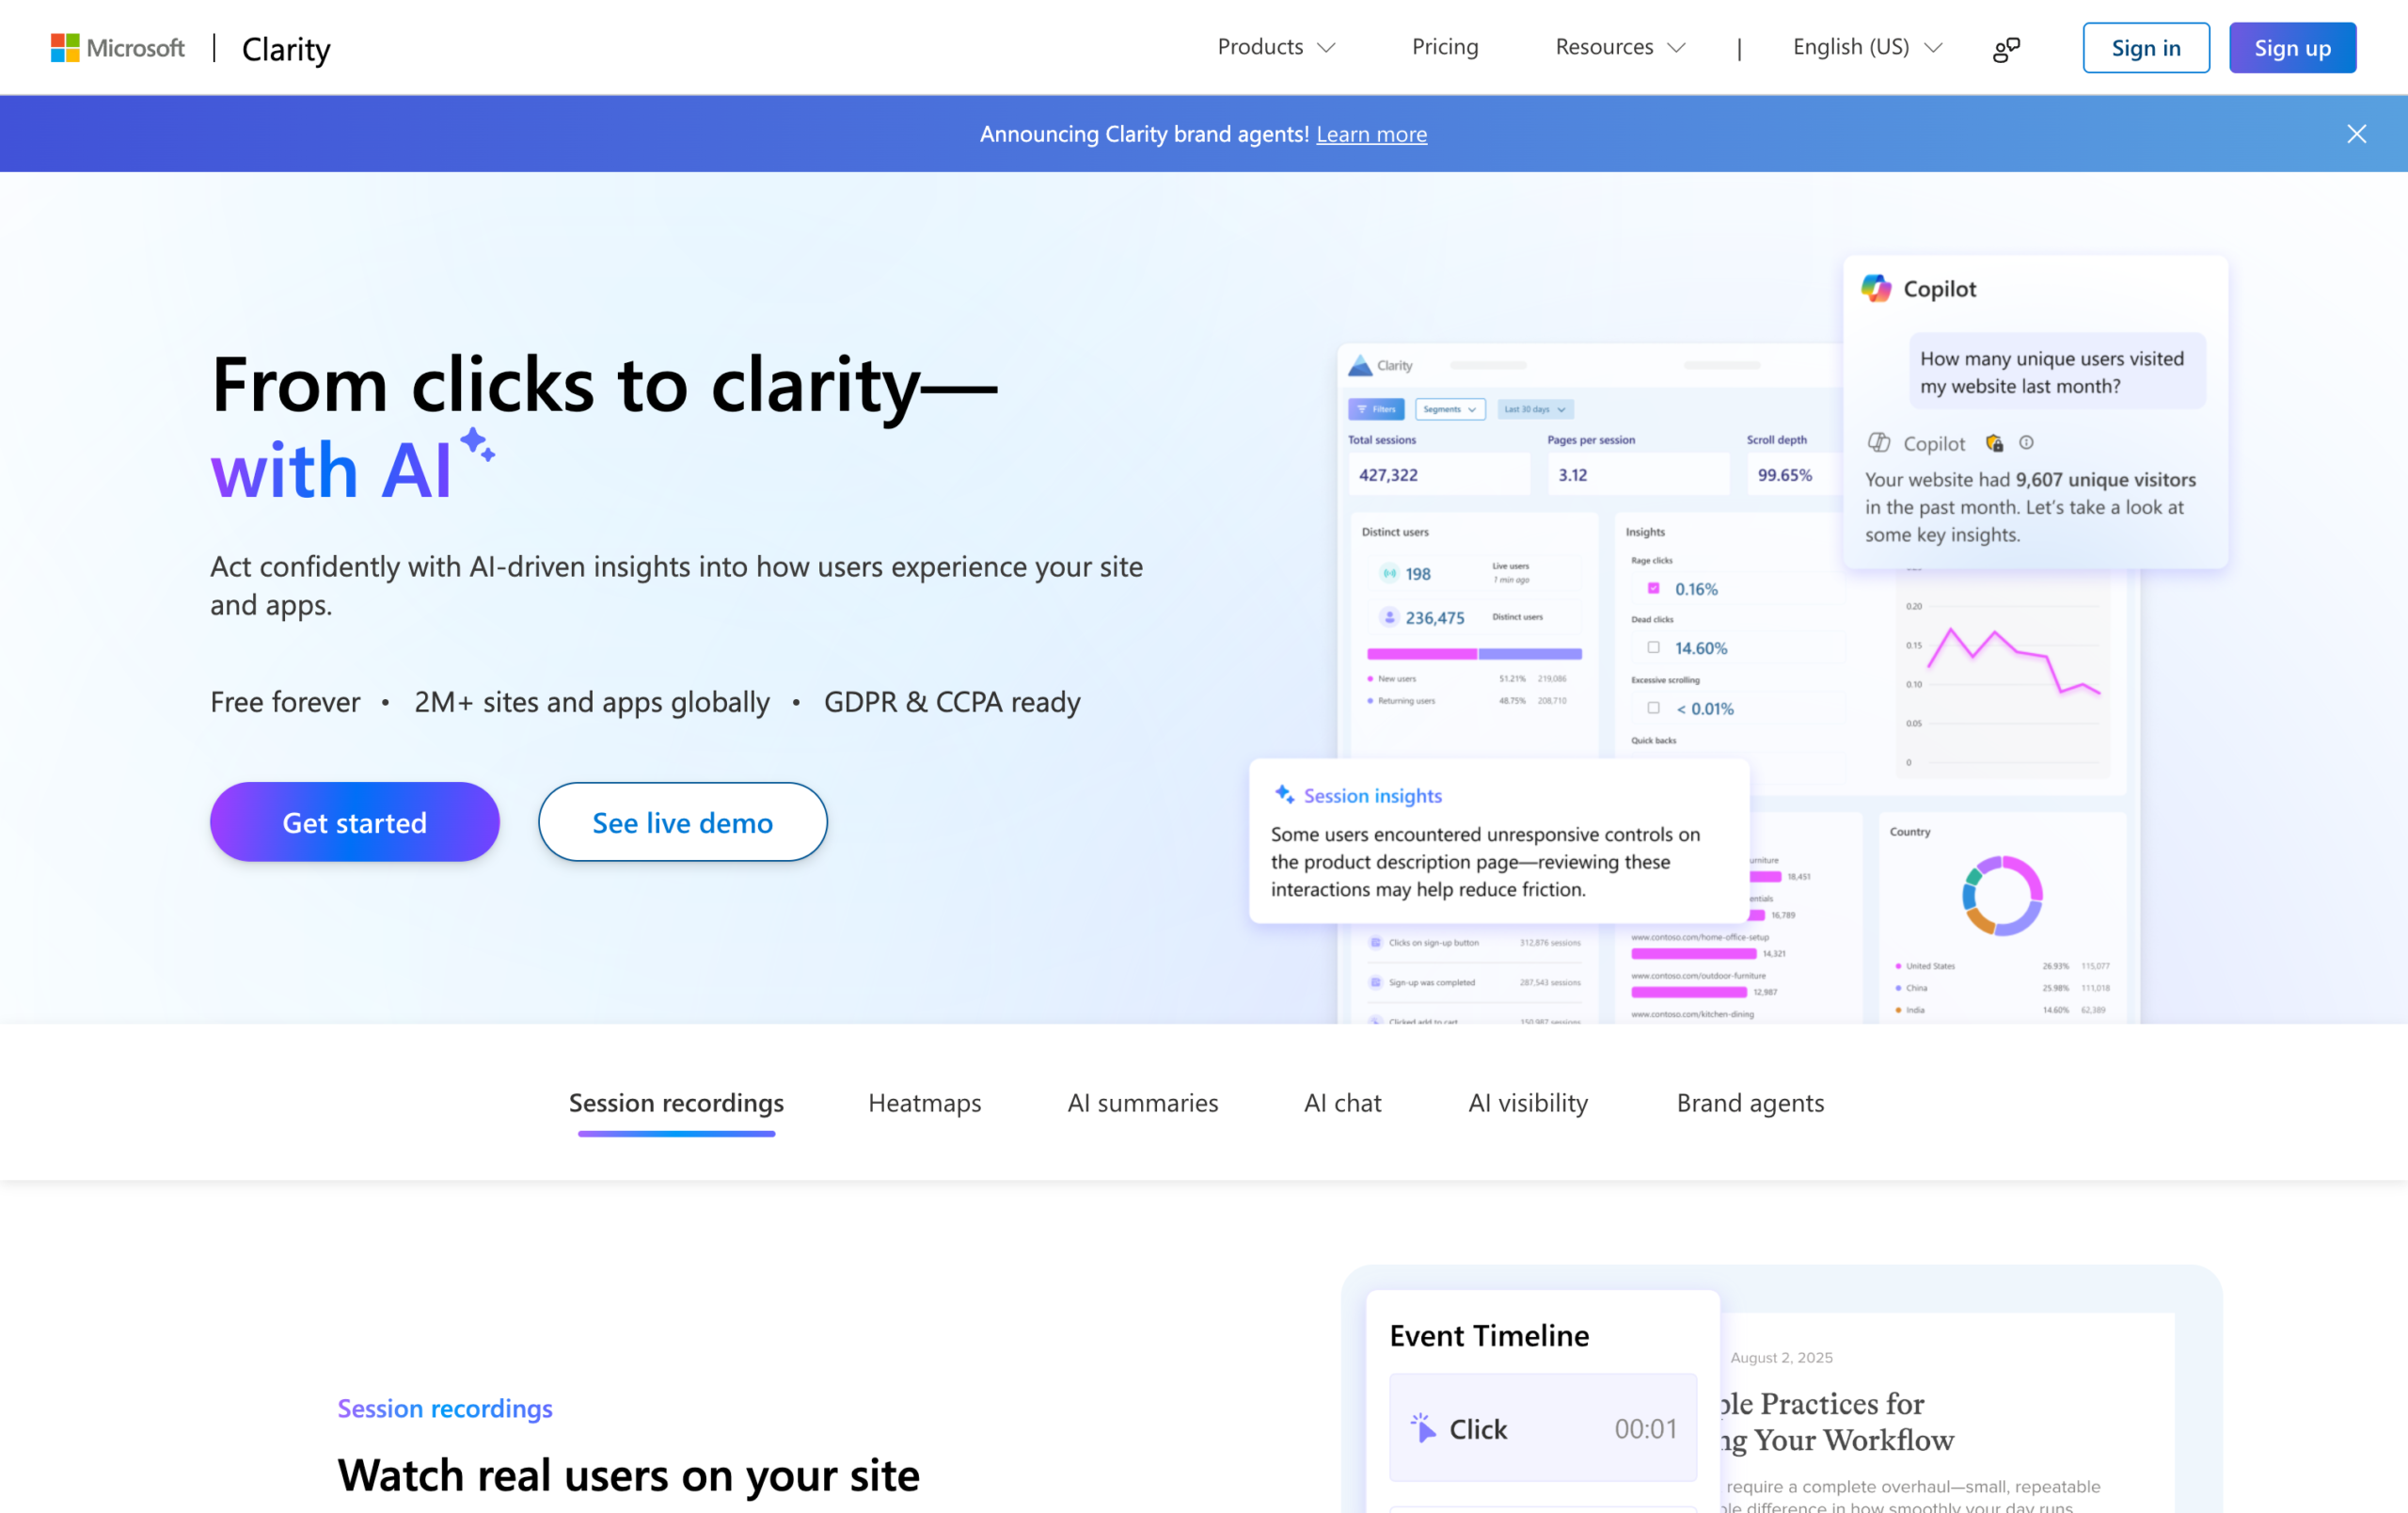The image size is (2408, 1513).
Task: Click the Click event cursor icon
Action: [1422, 1427]
